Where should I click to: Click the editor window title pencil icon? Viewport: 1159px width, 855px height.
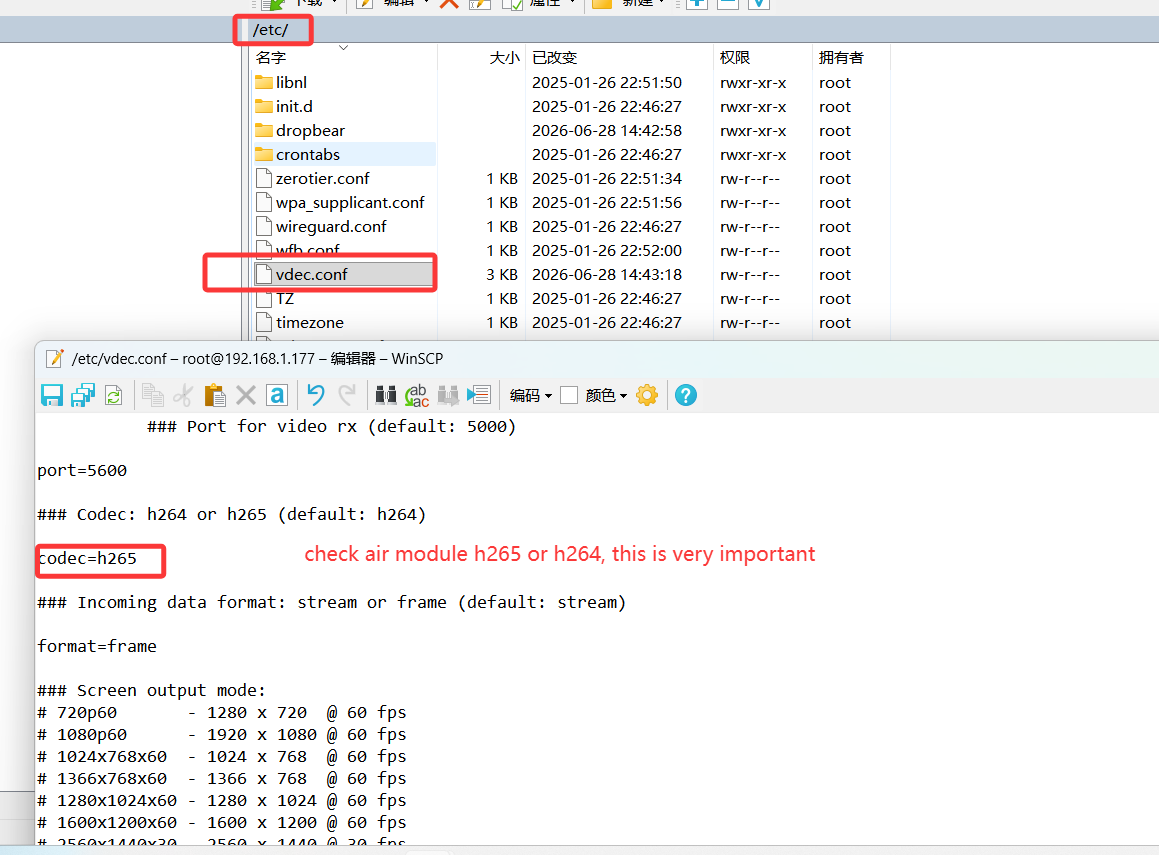(55, 358)
